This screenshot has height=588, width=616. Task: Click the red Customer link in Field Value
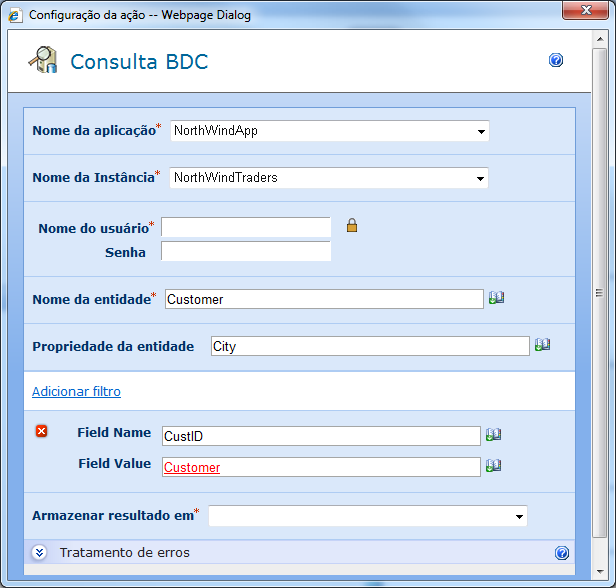(192, 467)
